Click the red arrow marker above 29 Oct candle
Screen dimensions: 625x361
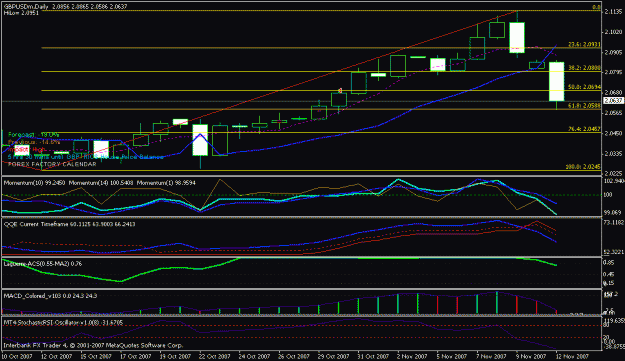340,91
